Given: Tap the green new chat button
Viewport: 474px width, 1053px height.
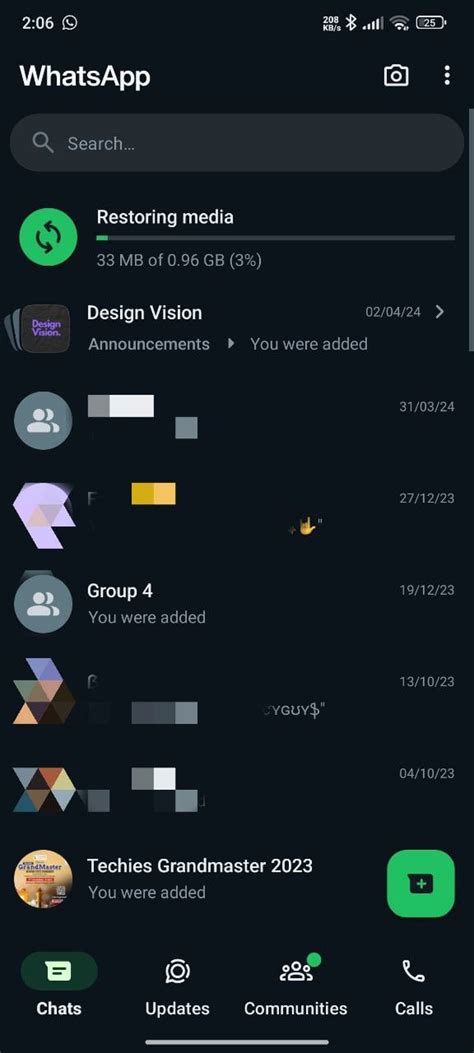Looking at the screenshot, I should 421,883.
